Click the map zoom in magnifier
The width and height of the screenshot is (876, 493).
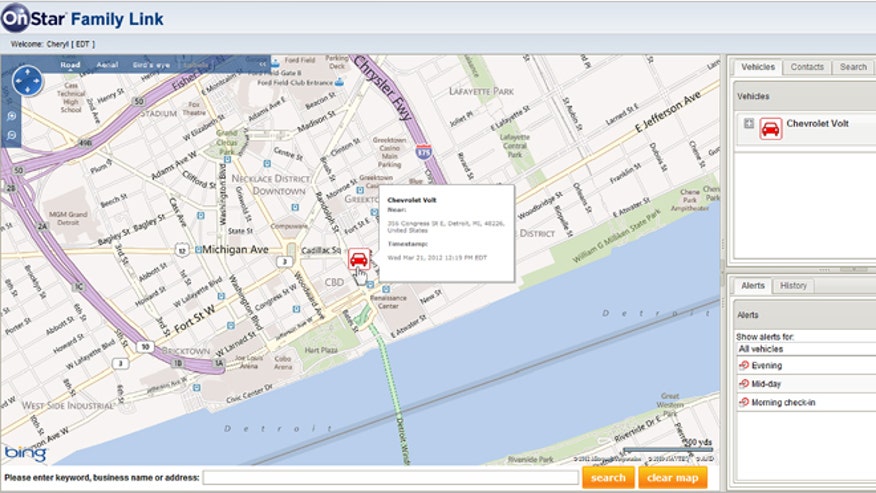coord(12,116)
